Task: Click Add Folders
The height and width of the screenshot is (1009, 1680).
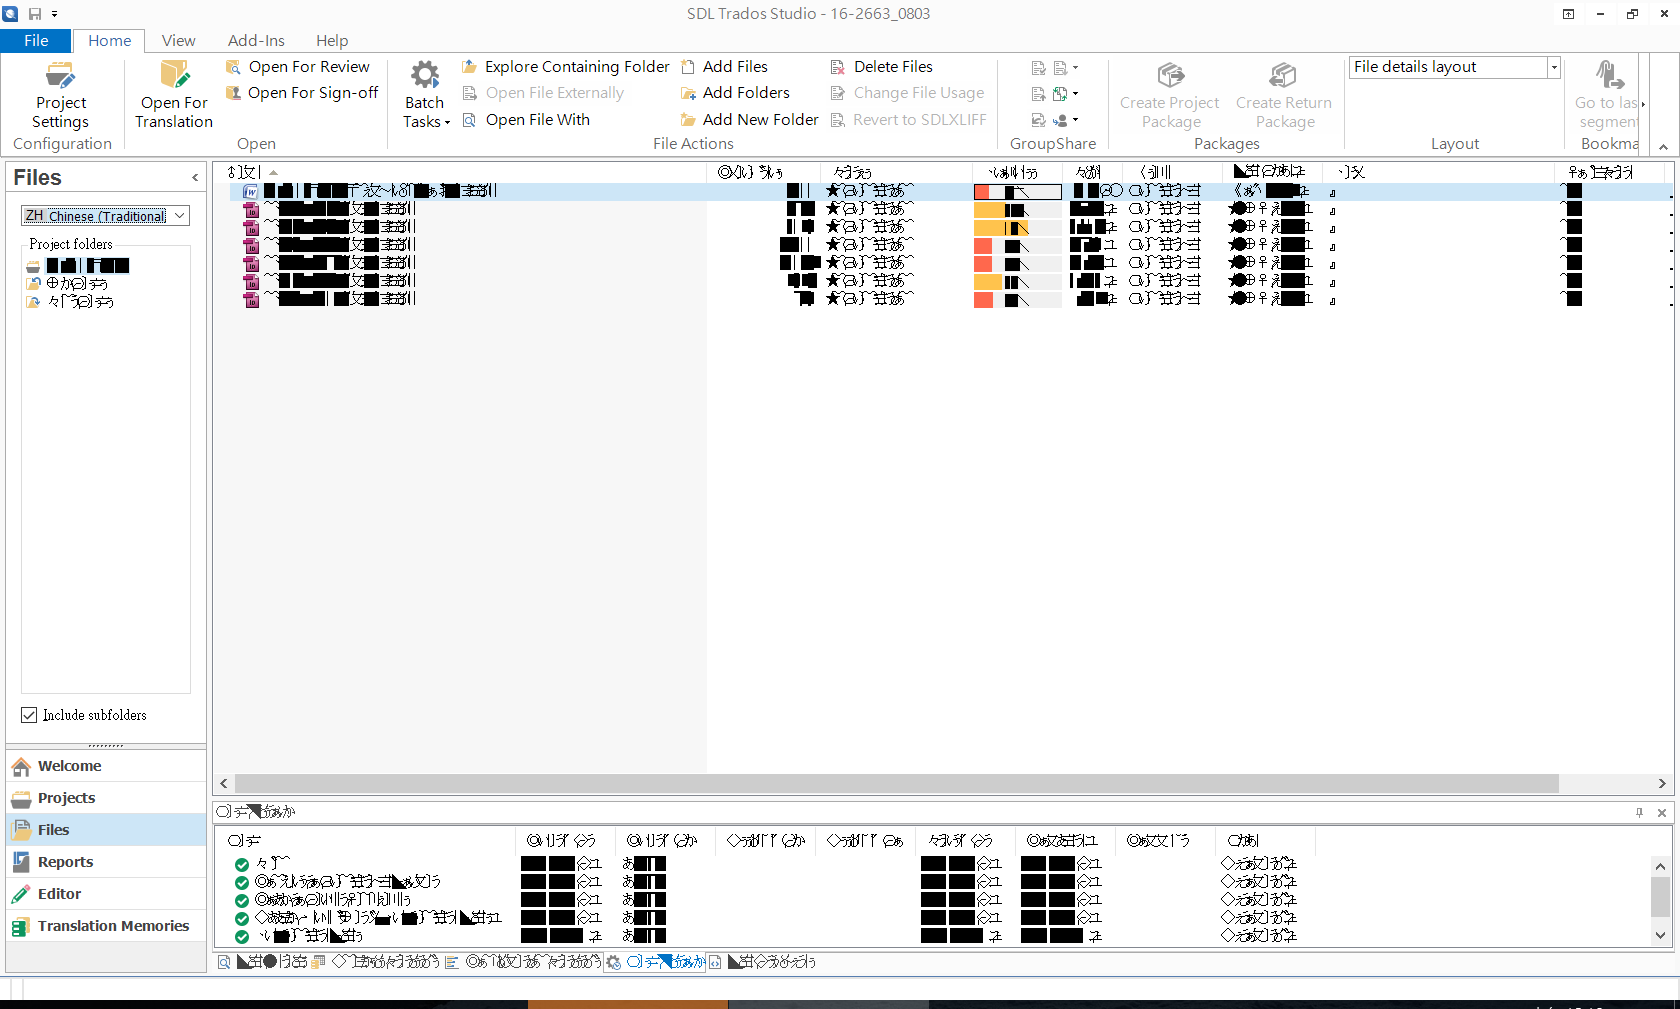Action: pos(736,93)
